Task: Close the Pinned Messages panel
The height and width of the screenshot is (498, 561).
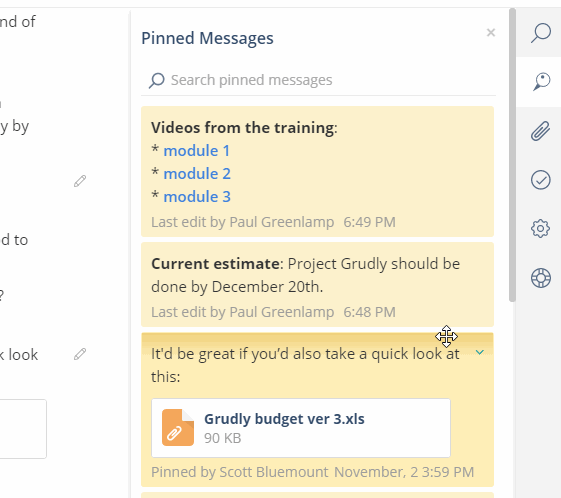Action: point(491,33)
